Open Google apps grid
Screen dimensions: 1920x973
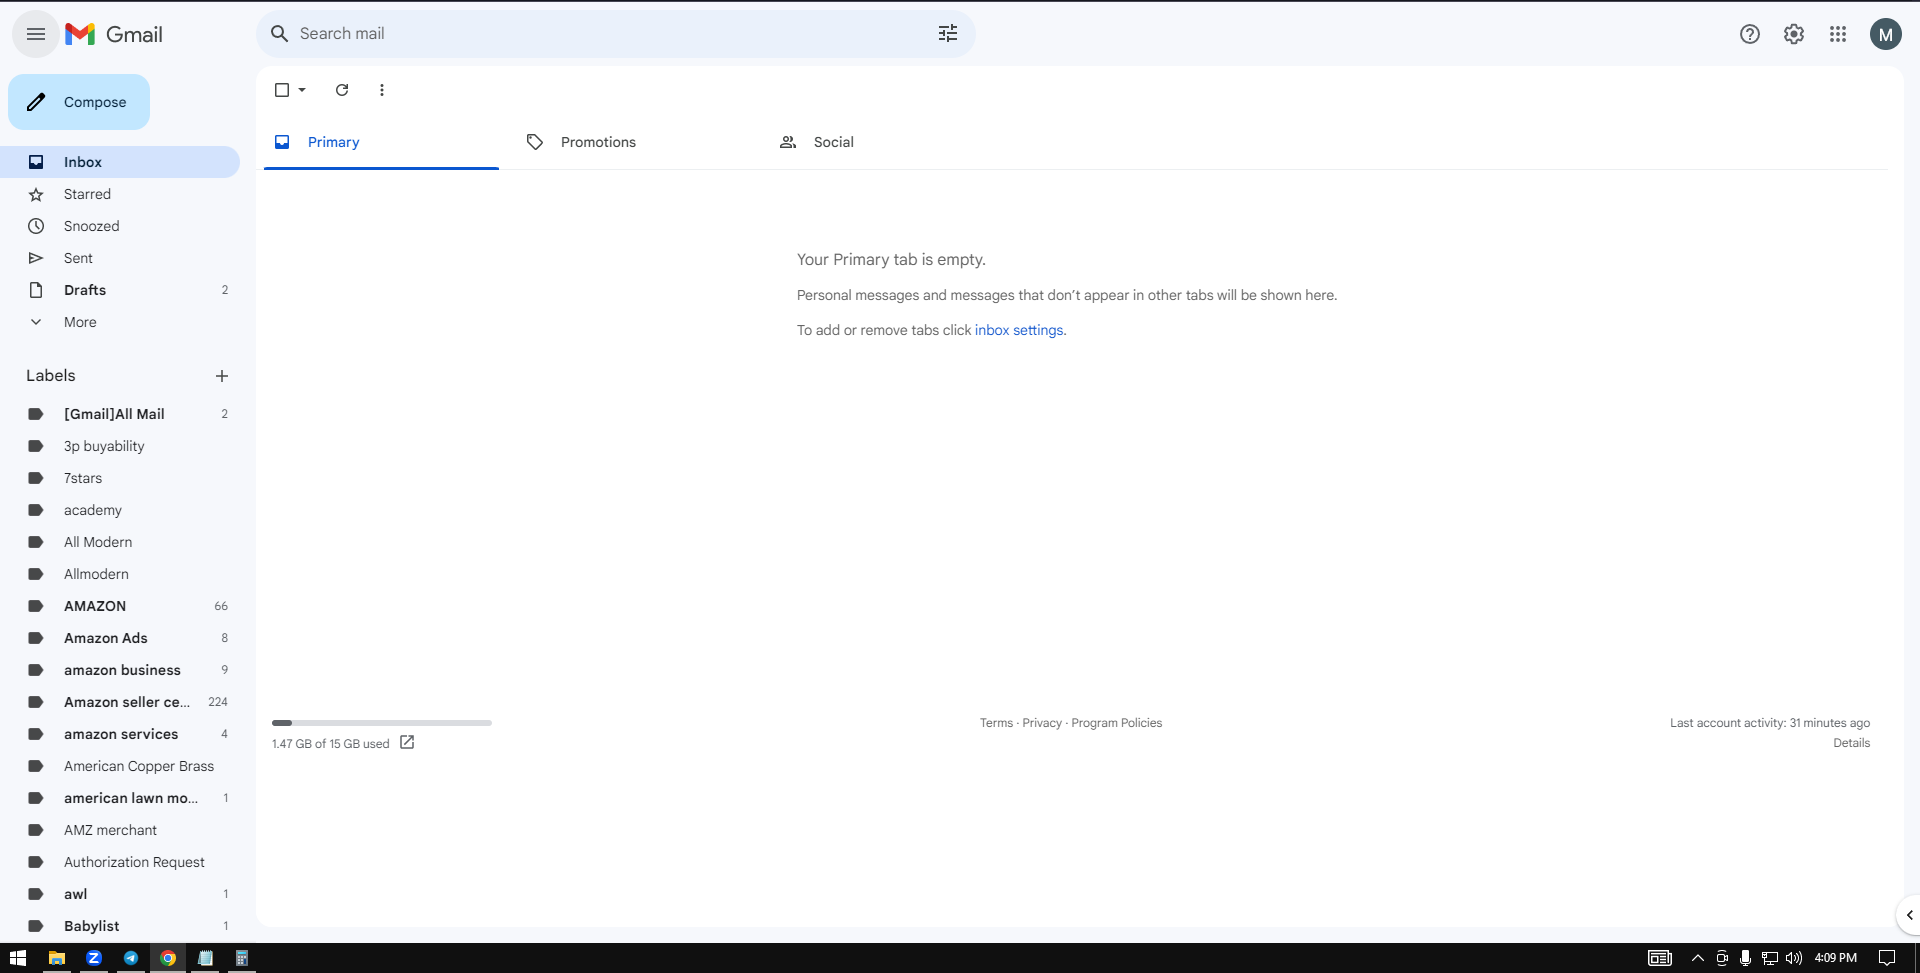[1838, 34]
